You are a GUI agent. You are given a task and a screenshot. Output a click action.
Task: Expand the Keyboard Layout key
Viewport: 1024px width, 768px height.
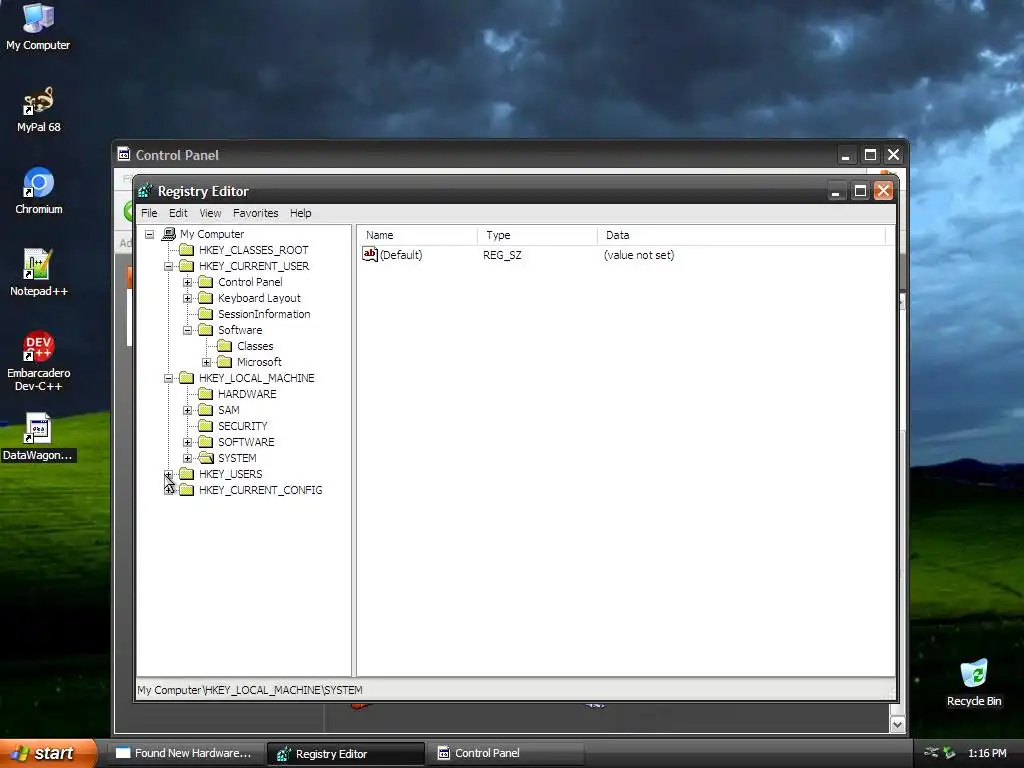coord(187,298)
